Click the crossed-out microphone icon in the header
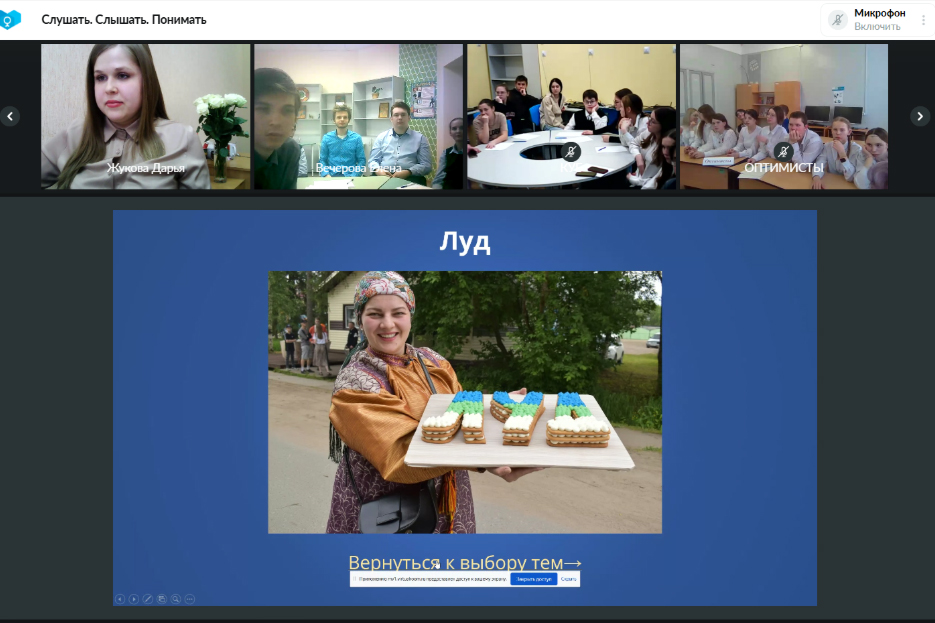Screen dimensions: 935x623 coord(838,20)
